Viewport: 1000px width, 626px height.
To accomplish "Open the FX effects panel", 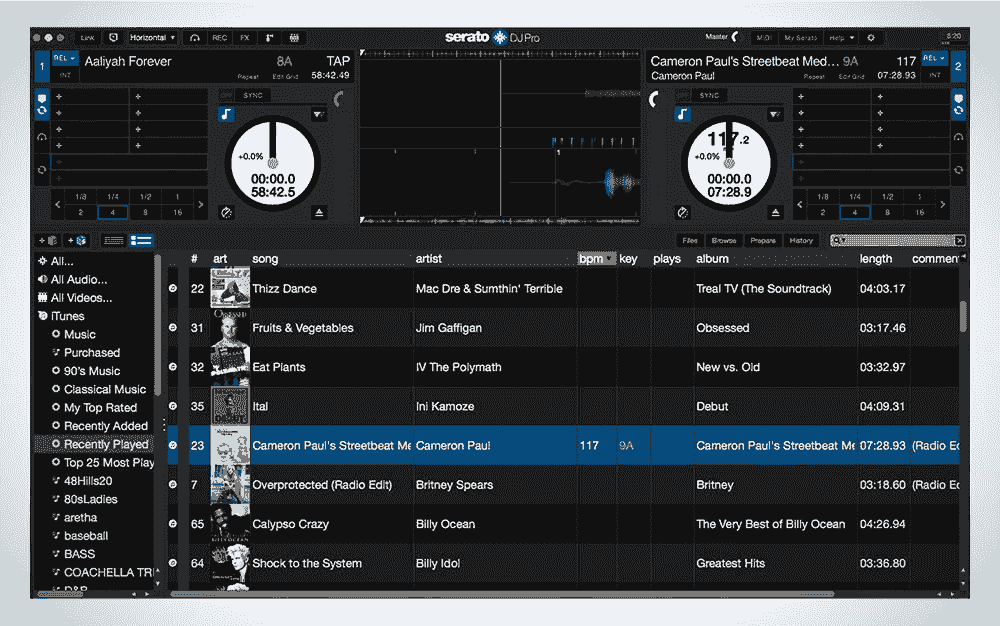I will (x=245, y=38).
